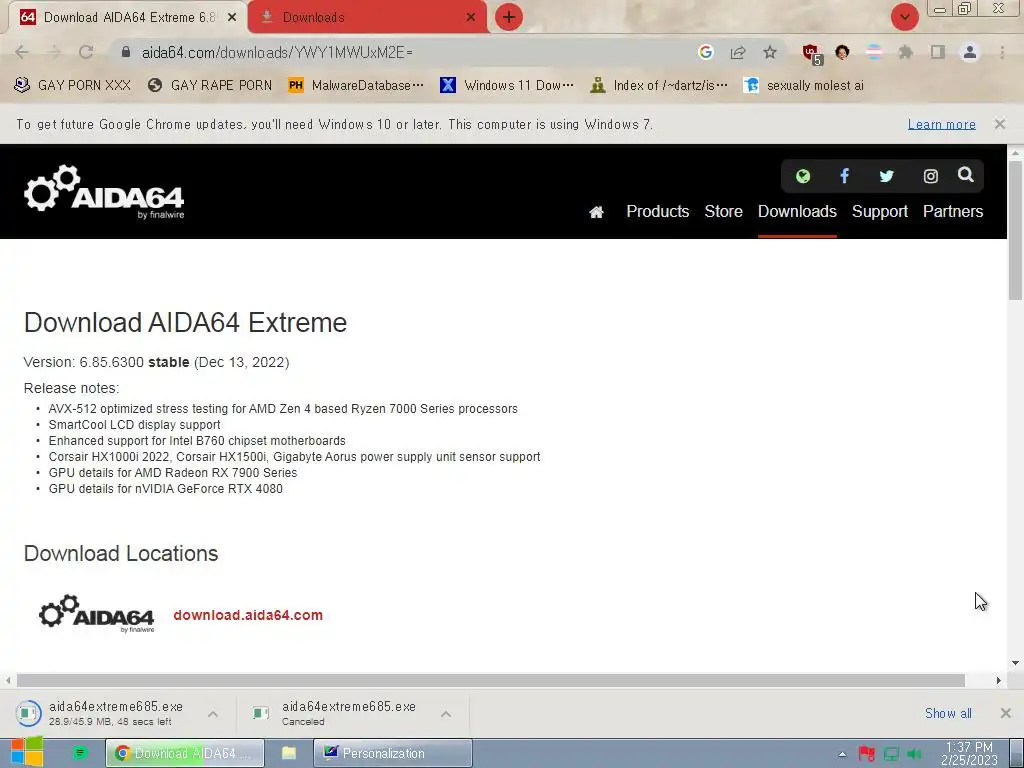Open the Chrome profile avatar

(x=970, y=52)
